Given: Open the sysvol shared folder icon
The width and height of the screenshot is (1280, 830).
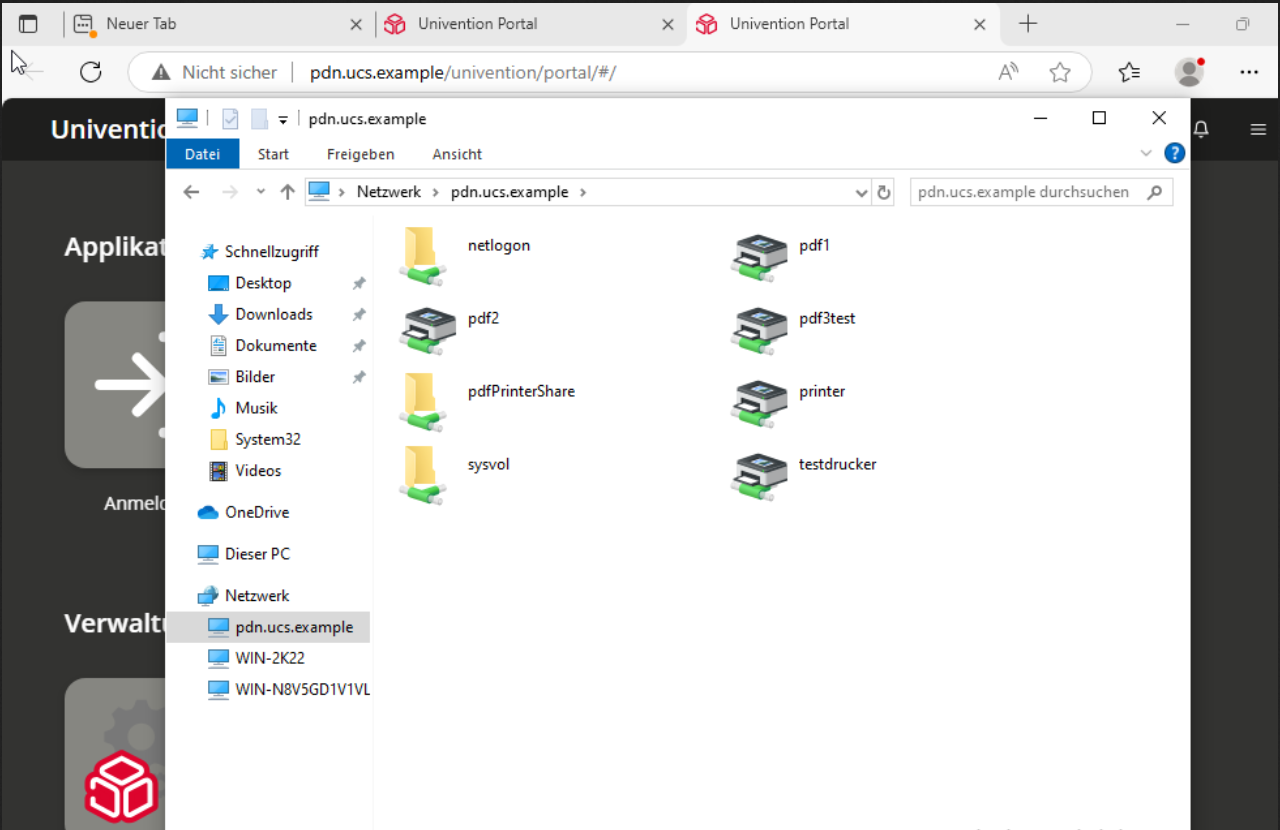Looking at the screenshot, I should click(x=421, y=474).
